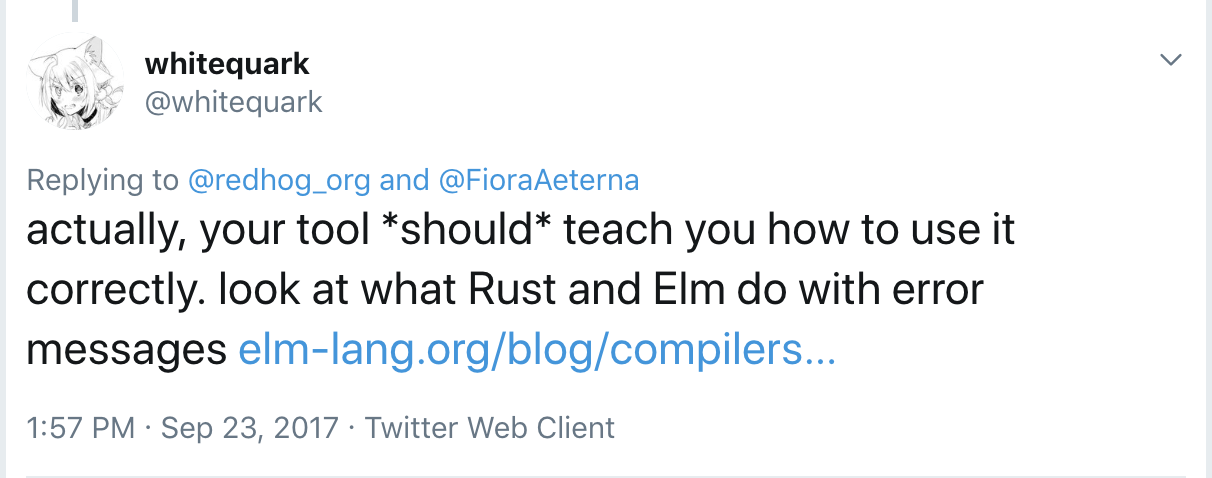Click the gray "Replying to" text
The width and height of the screenshot is (1212, 478).
104,181
